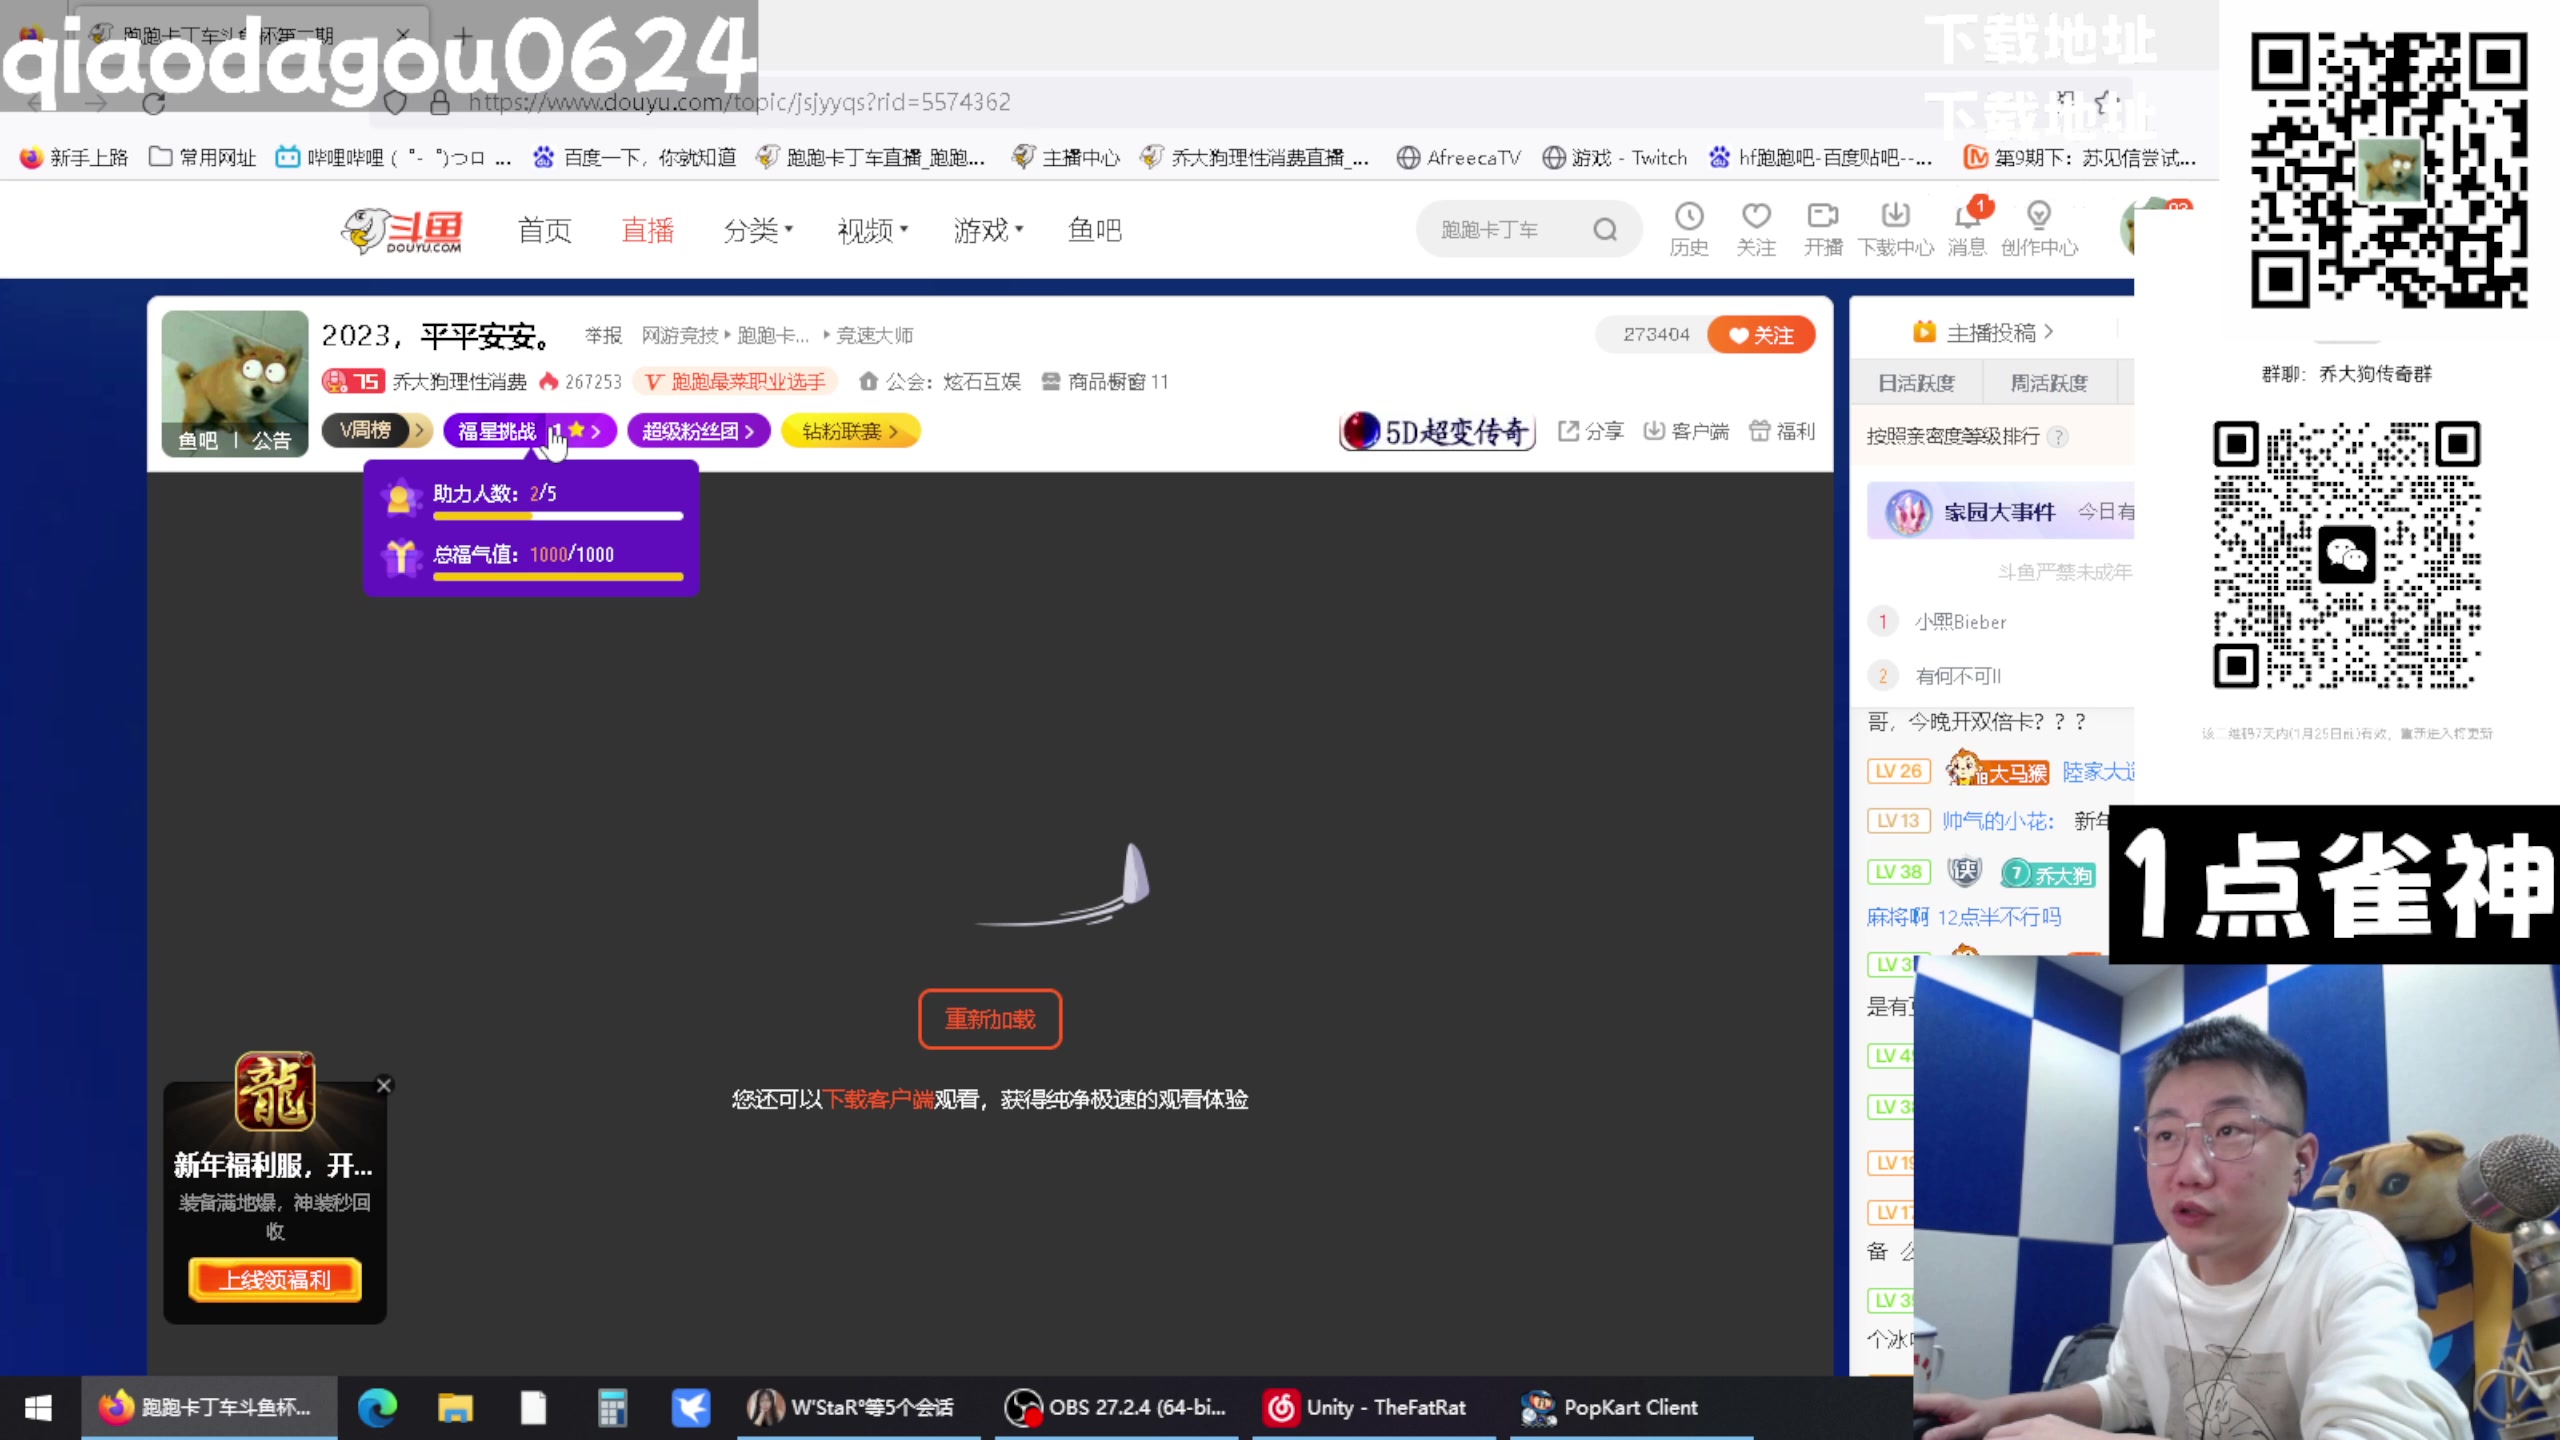Open File Explorer from taskbar
The image size is (2560, 1440).
[455, 1408]
